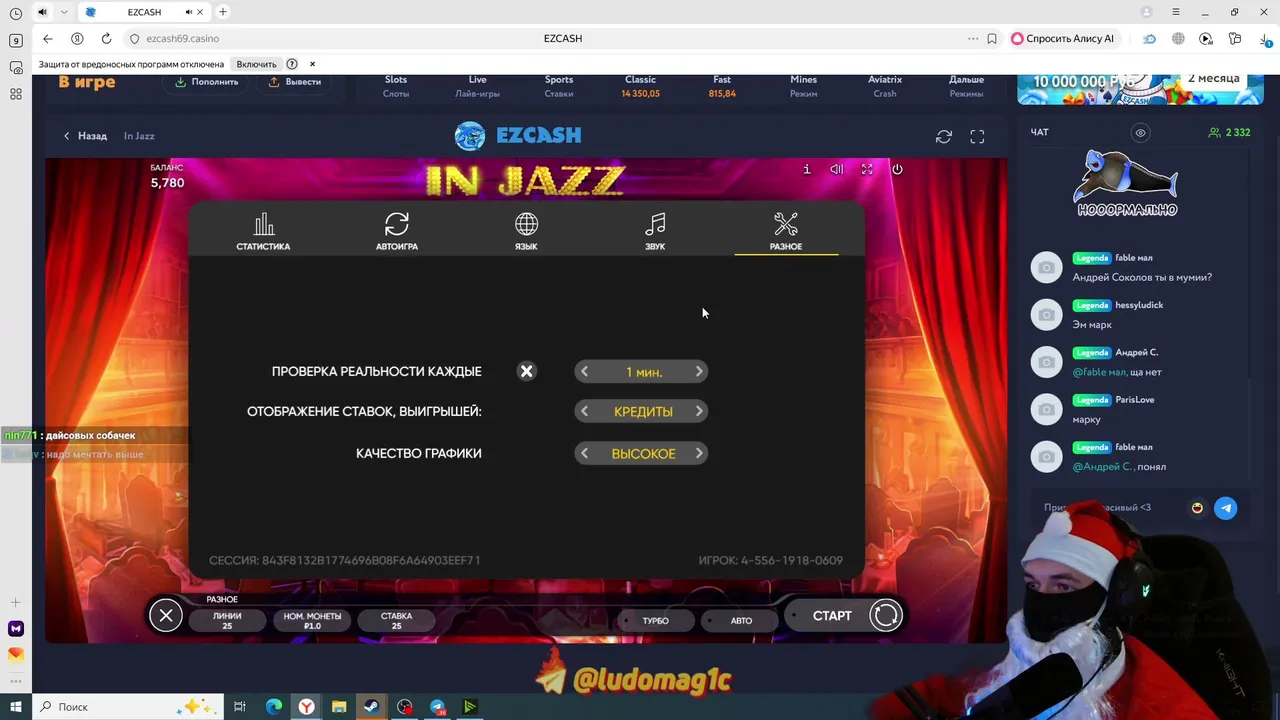Click the Вывести withdraw button
1280x720 pixels.
[295, 82]
